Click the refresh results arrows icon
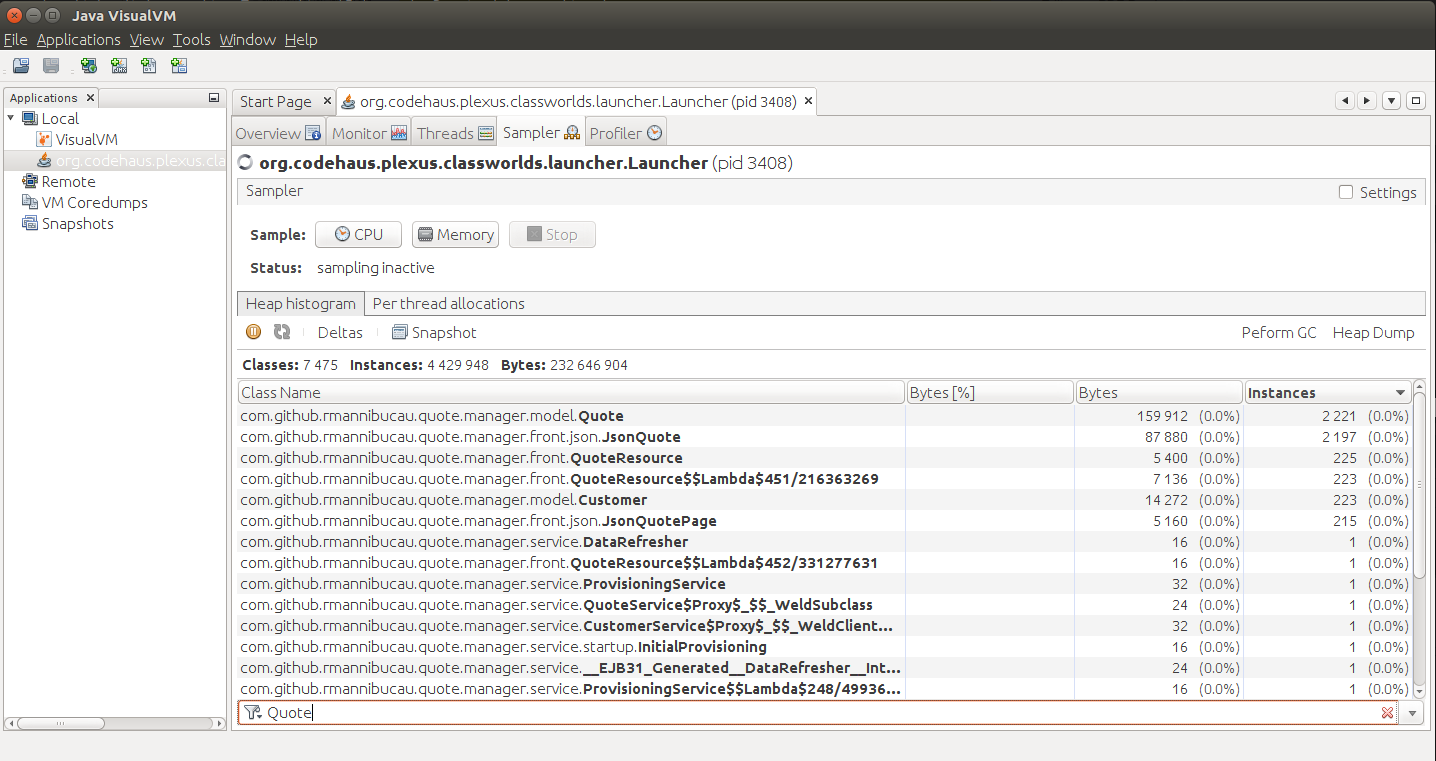Viewport: 1436px width, 761px height. pyautogui.click(x=282, y=332)
